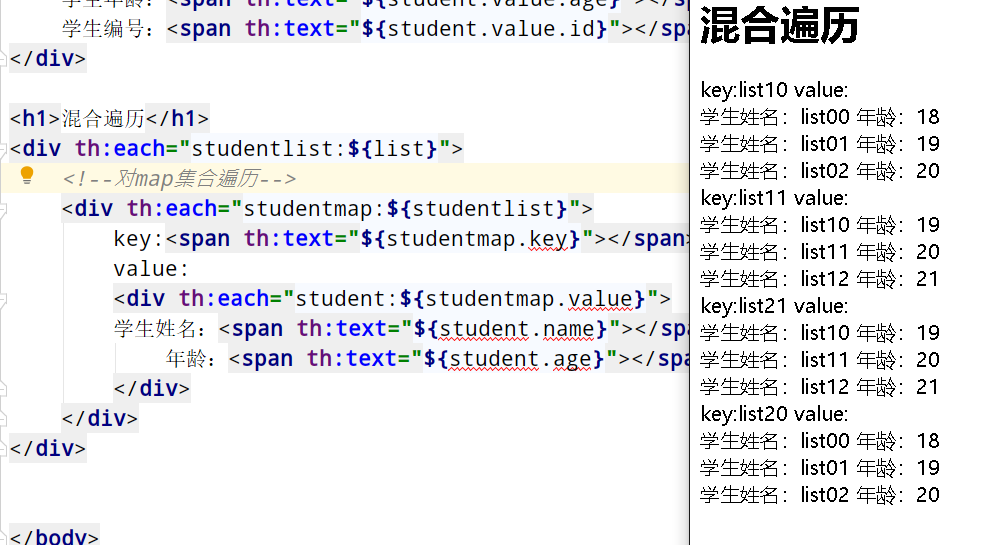
Task: Click the "${studentmap.key}" expression
Action: coord(470,239)
